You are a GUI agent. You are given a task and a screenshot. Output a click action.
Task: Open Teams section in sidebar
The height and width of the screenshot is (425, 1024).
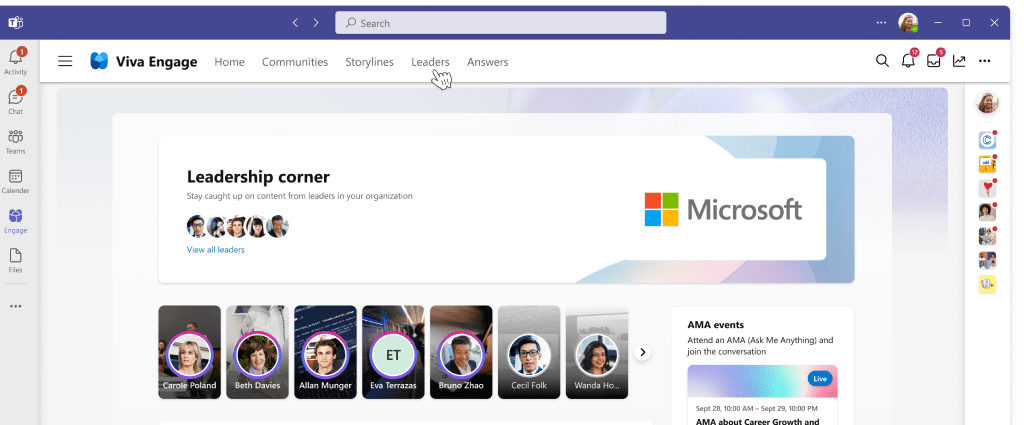point(16,141)
